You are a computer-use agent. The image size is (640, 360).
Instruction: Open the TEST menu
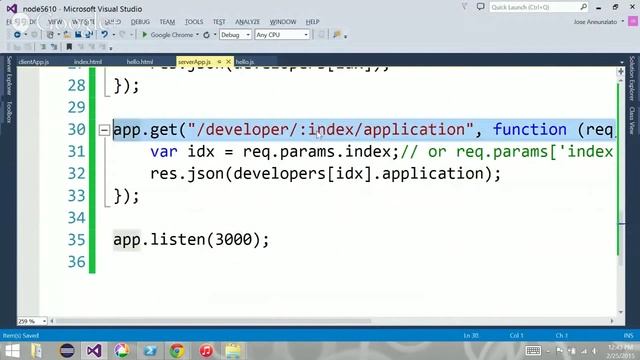pos(219,22)
